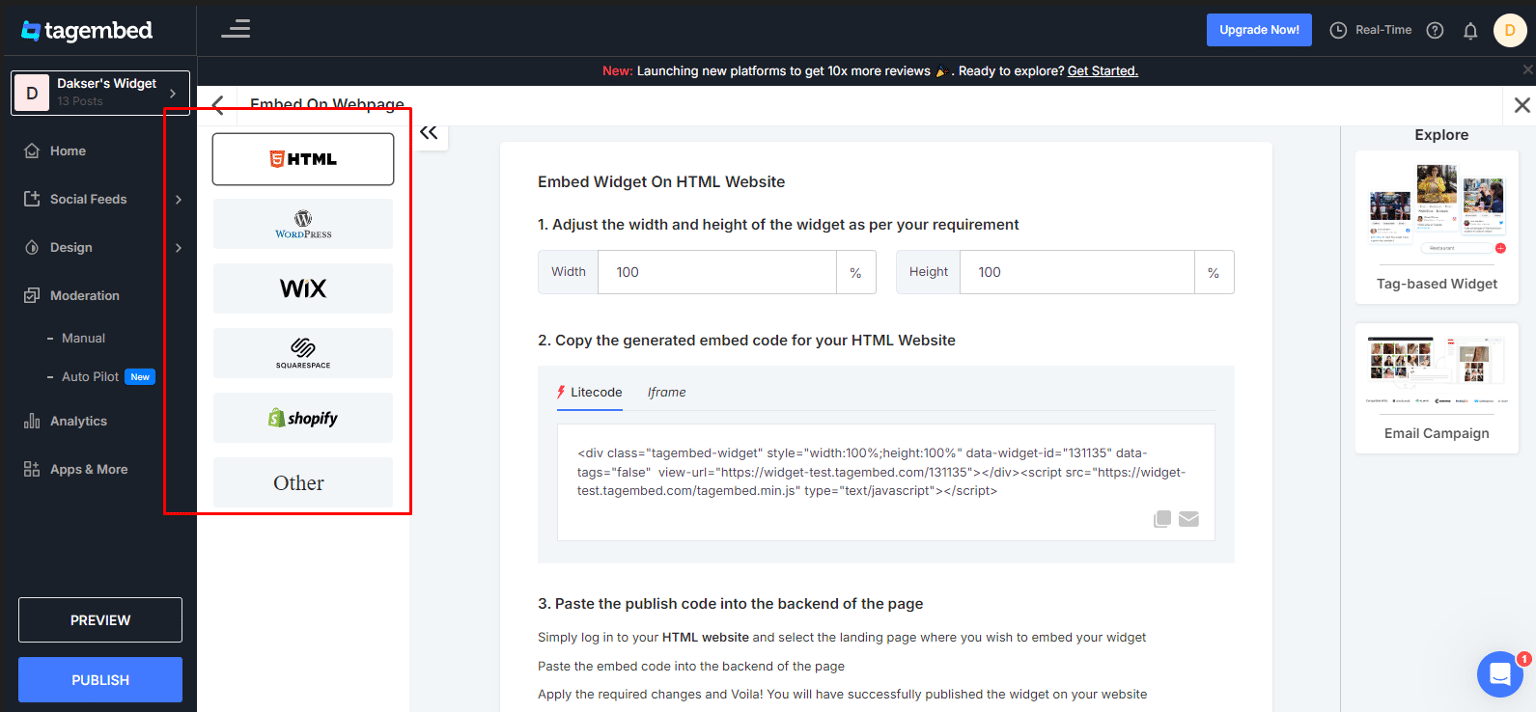This screenshot has width=1536, height=712.
Task: Click the widget Width input field
Action: [716, 271]
